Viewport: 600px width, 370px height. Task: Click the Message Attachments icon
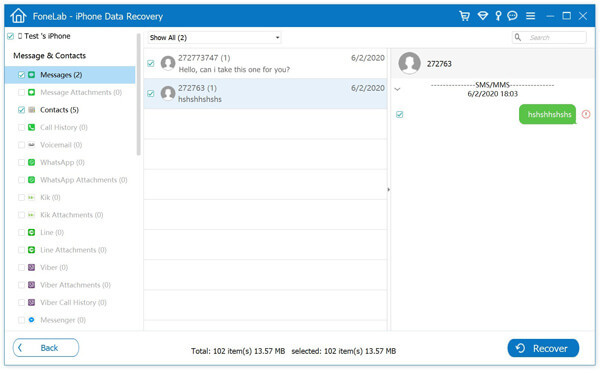click(31, 92)
